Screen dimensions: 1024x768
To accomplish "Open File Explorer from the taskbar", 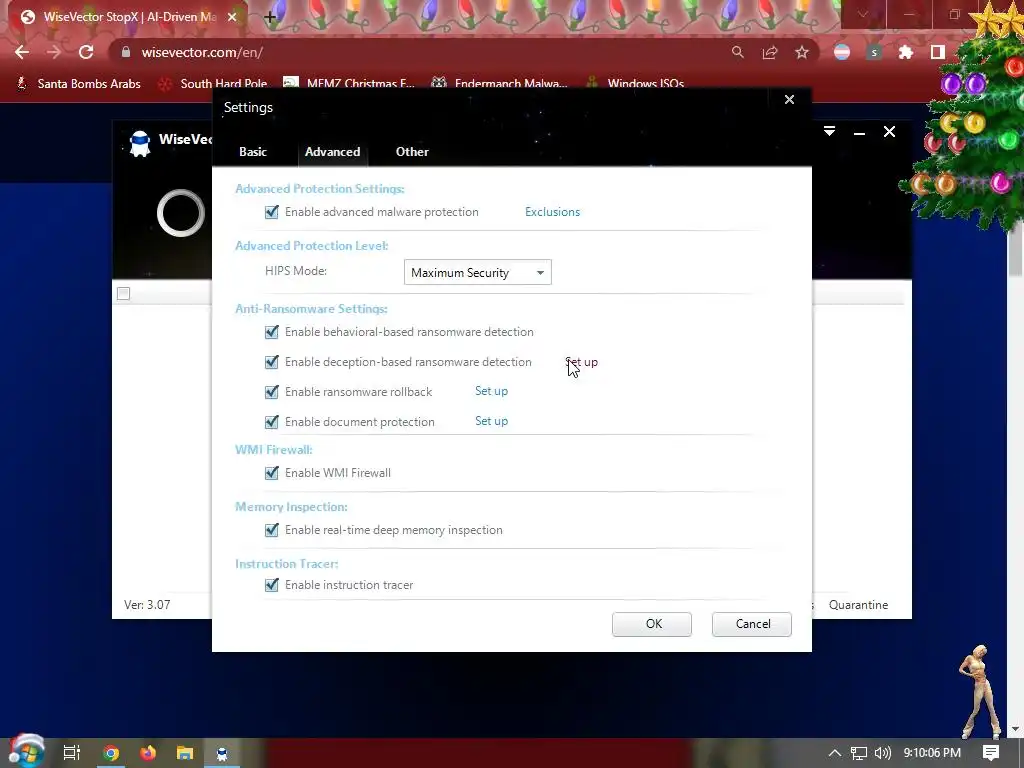I will pos(185,753).
